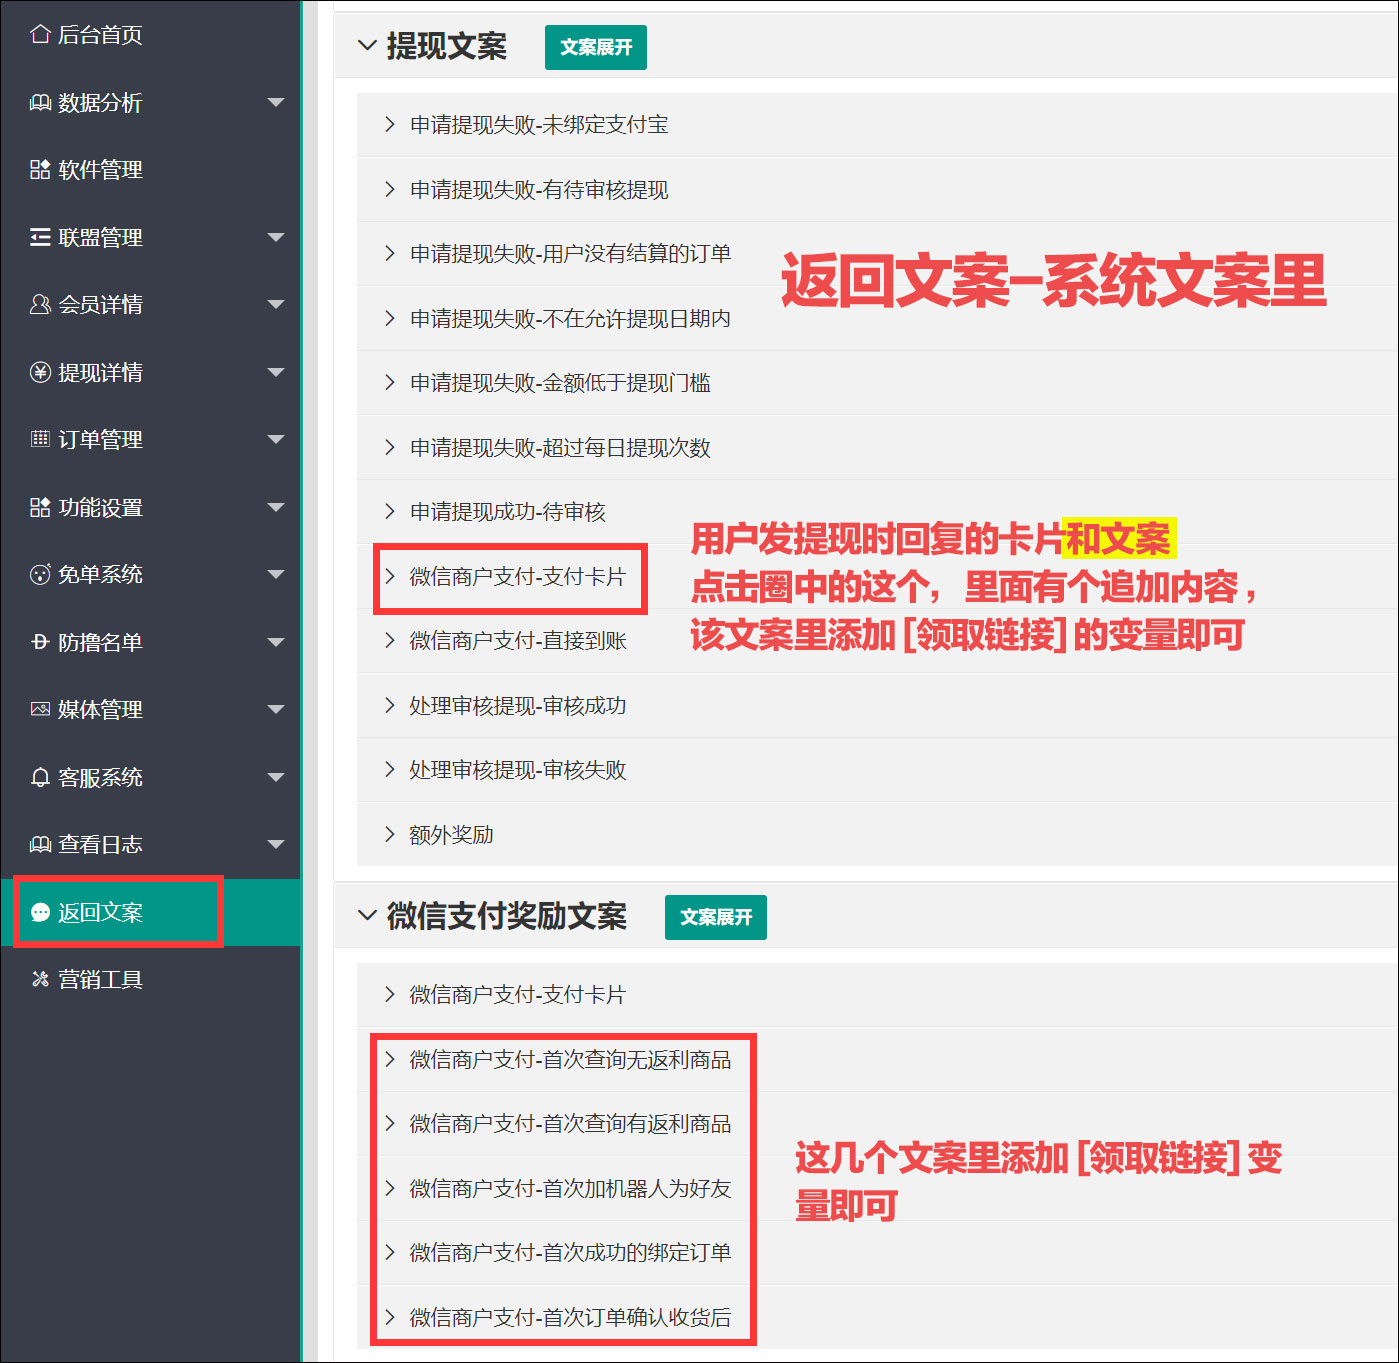Click the grid icon beside 软件管理
The image size is (1399, 1363).
point(40,170)
